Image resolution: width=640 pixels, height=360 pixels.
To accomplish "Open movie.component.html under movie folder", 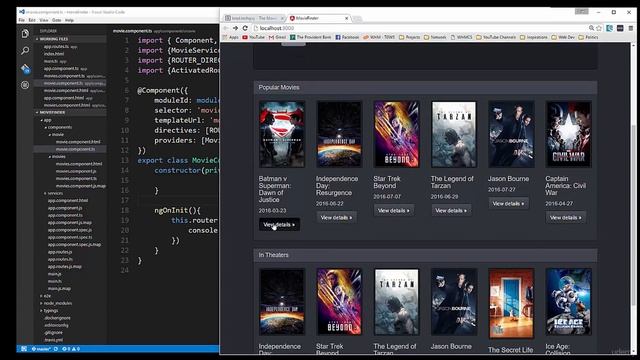I will click(x=78, y=142).
